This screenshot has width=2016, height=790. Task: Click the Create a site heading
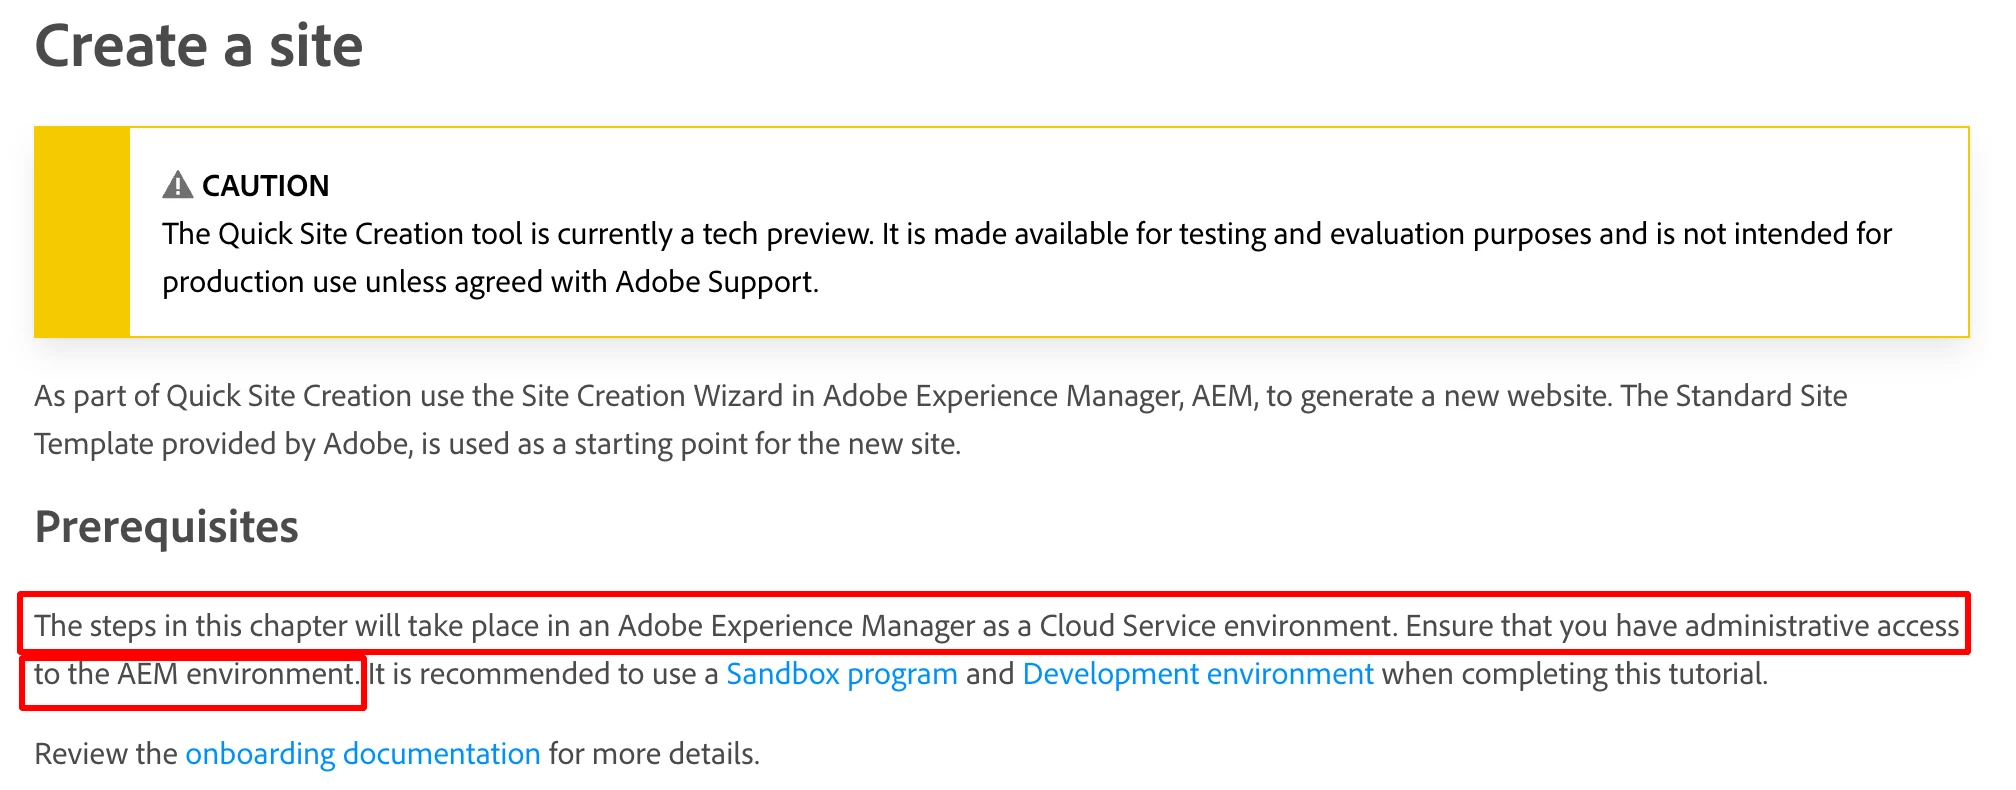tap(199, 47)
